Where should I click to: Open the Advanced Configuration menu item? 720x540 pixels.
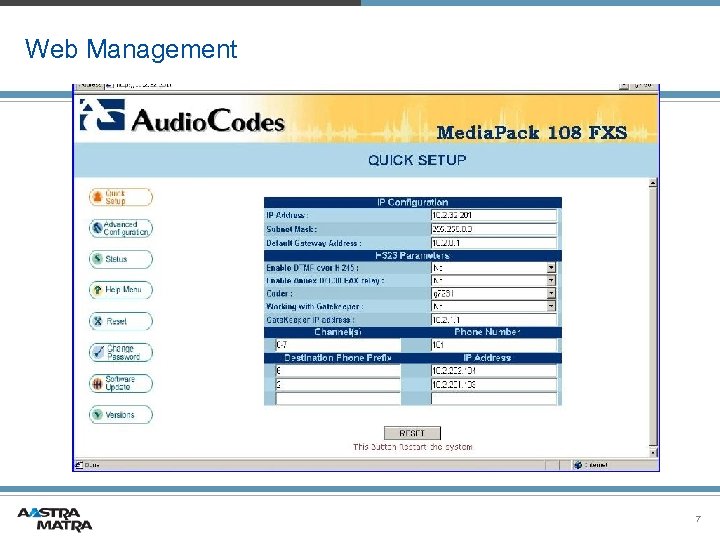tap(121, 228)
